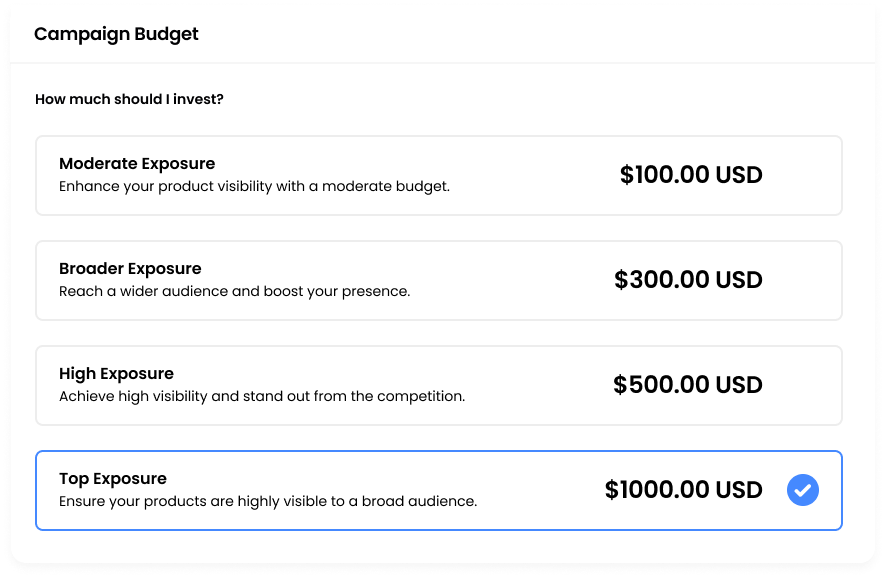Click the Campaign Budget heading
The width and height of the screenshot is (885, 578).
[116, 34]
